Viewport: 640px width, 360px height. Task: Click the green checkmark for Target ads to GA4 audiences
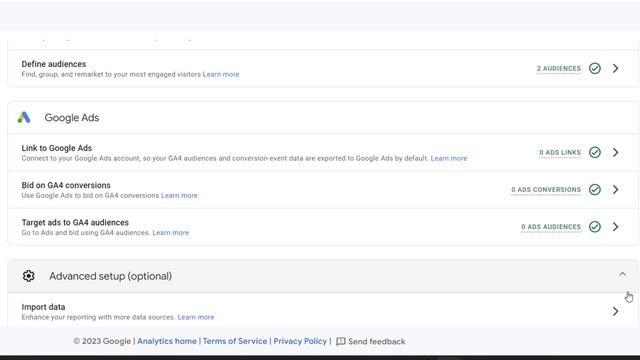tap(595, 227)
